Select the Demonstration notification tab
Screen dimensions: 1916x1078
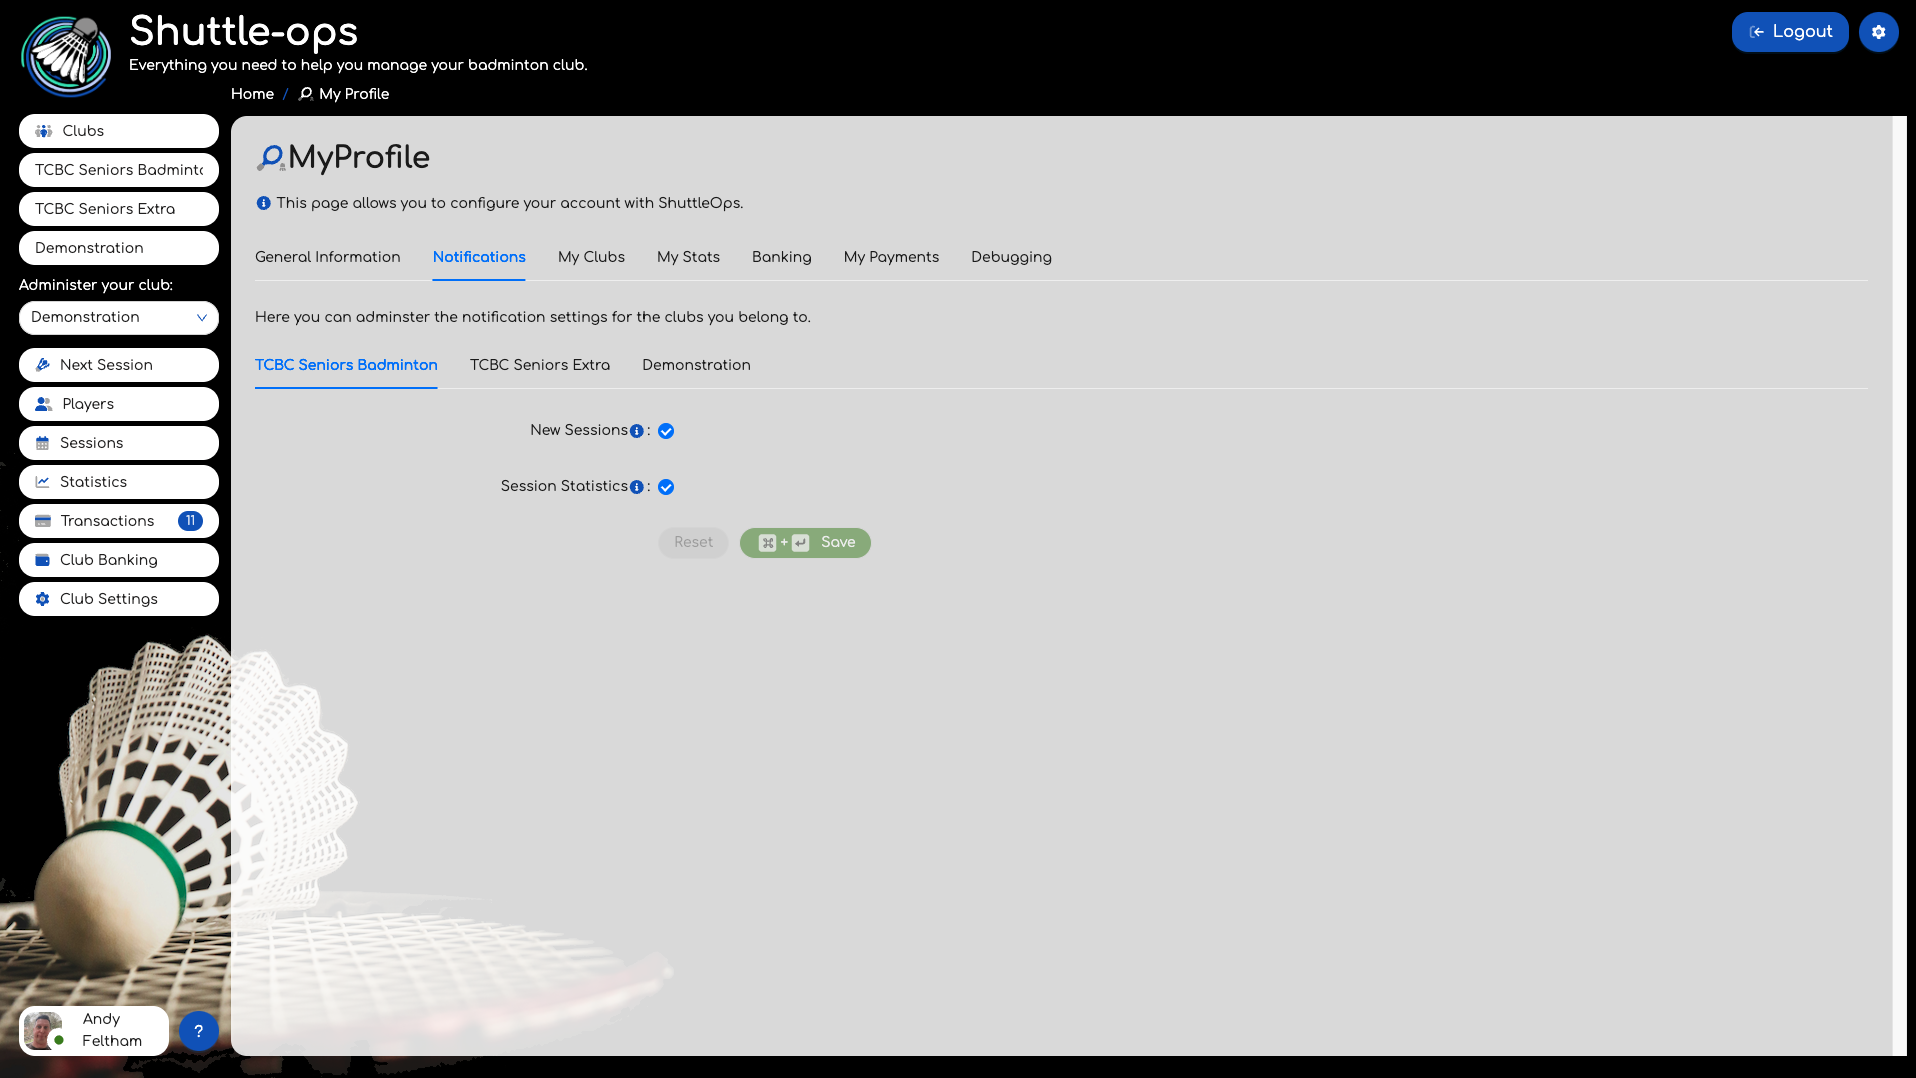[x=696, y=365]
